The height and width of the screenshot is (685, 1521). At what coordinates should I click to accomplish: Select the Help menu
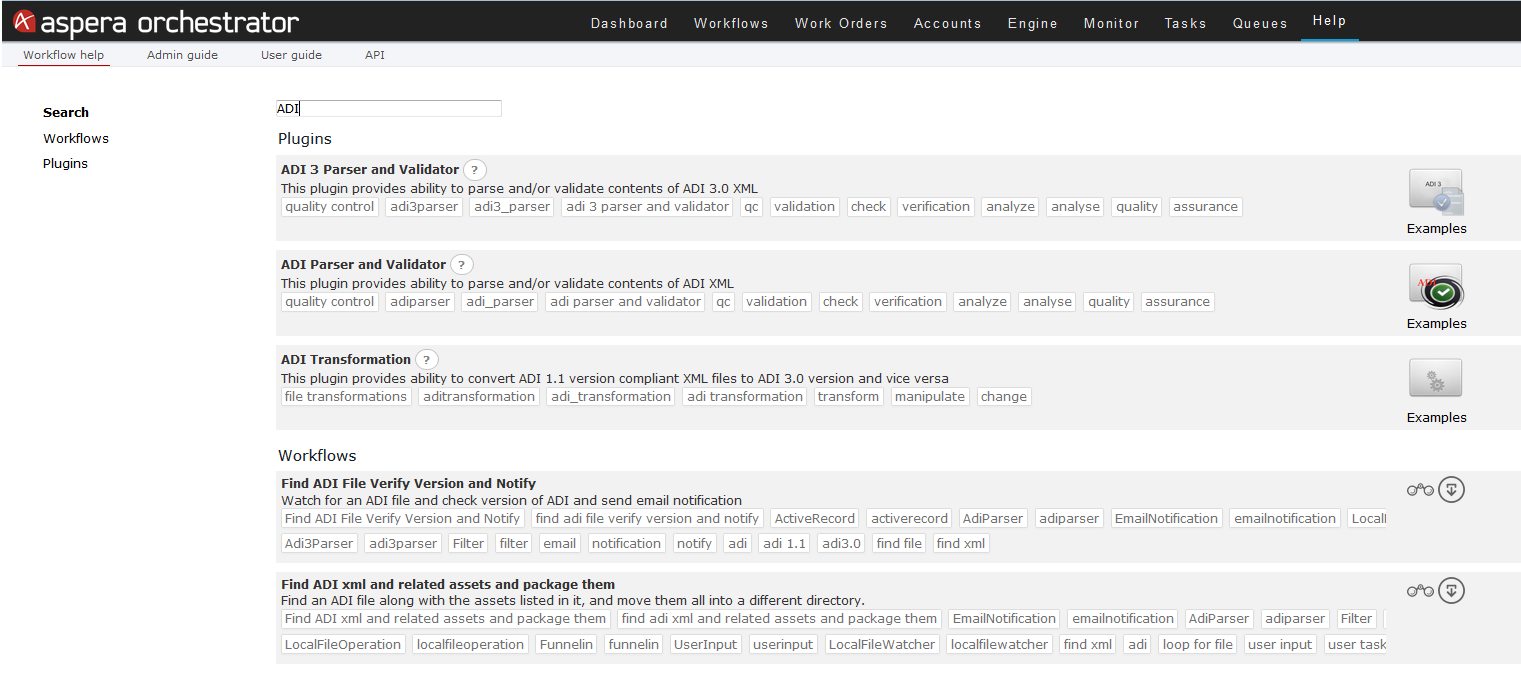[x=1329, y=21]
